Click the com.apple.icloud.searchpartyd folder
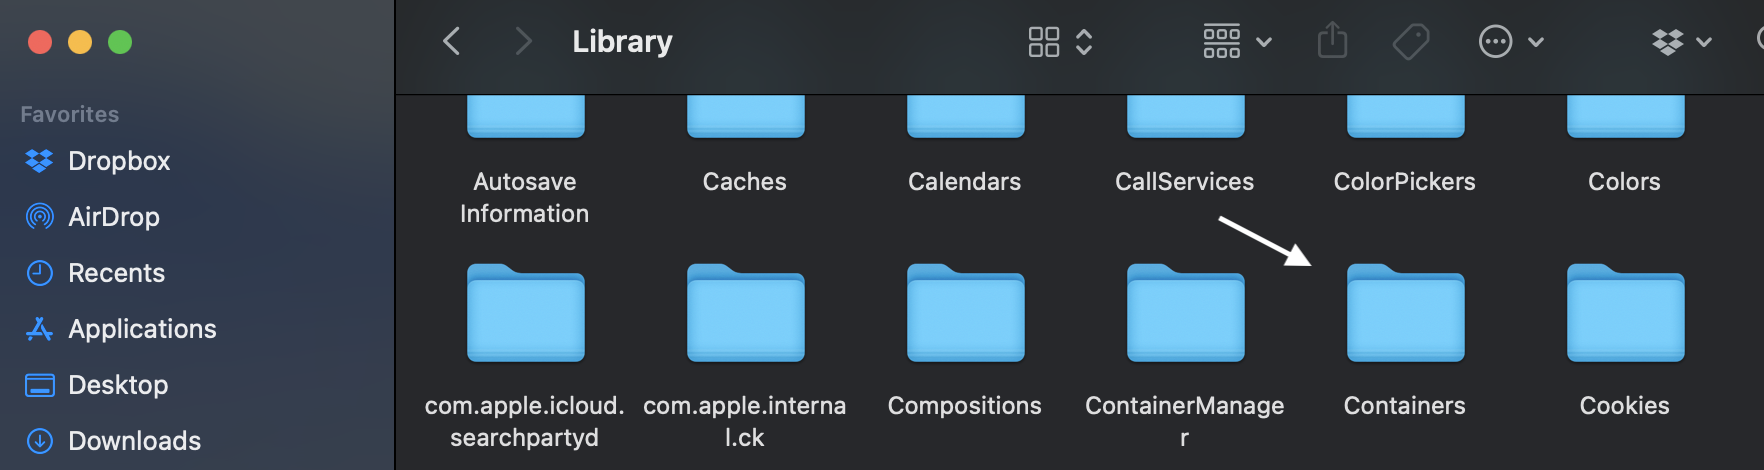Viewport: 1764px width, 470px height. [525, 313]
